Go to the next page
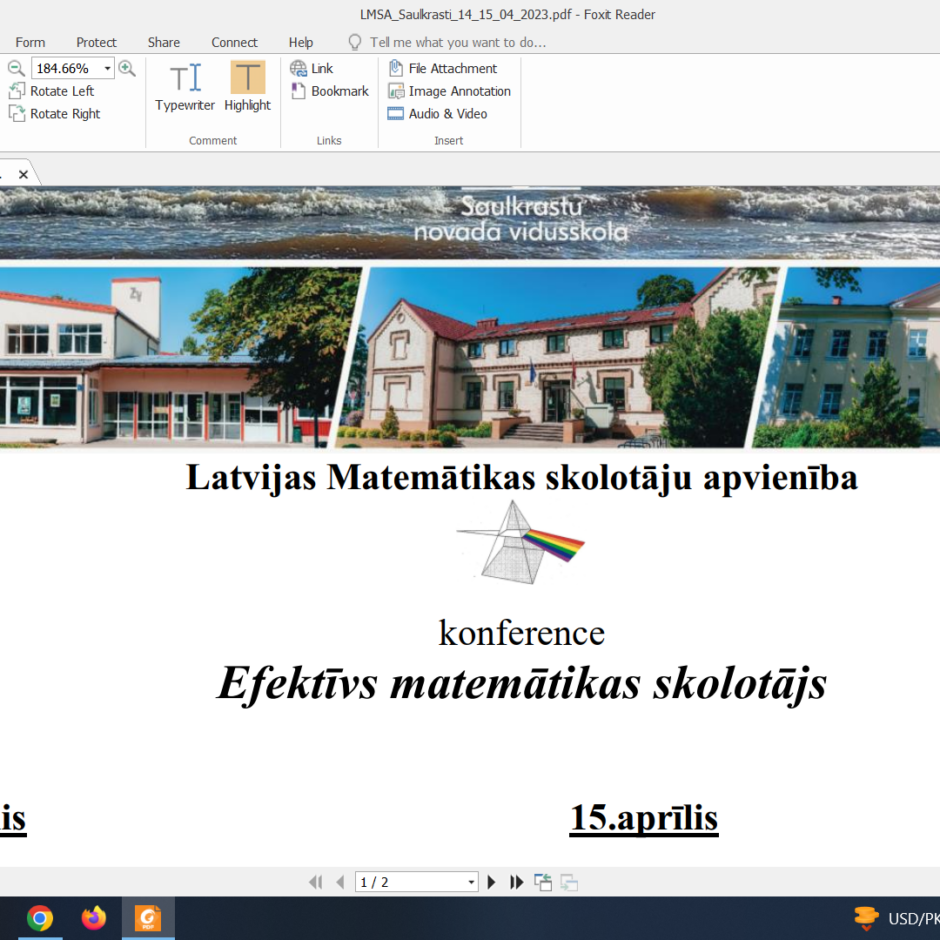The height and width of the screenshot is (940, 940). coord(491,882)
